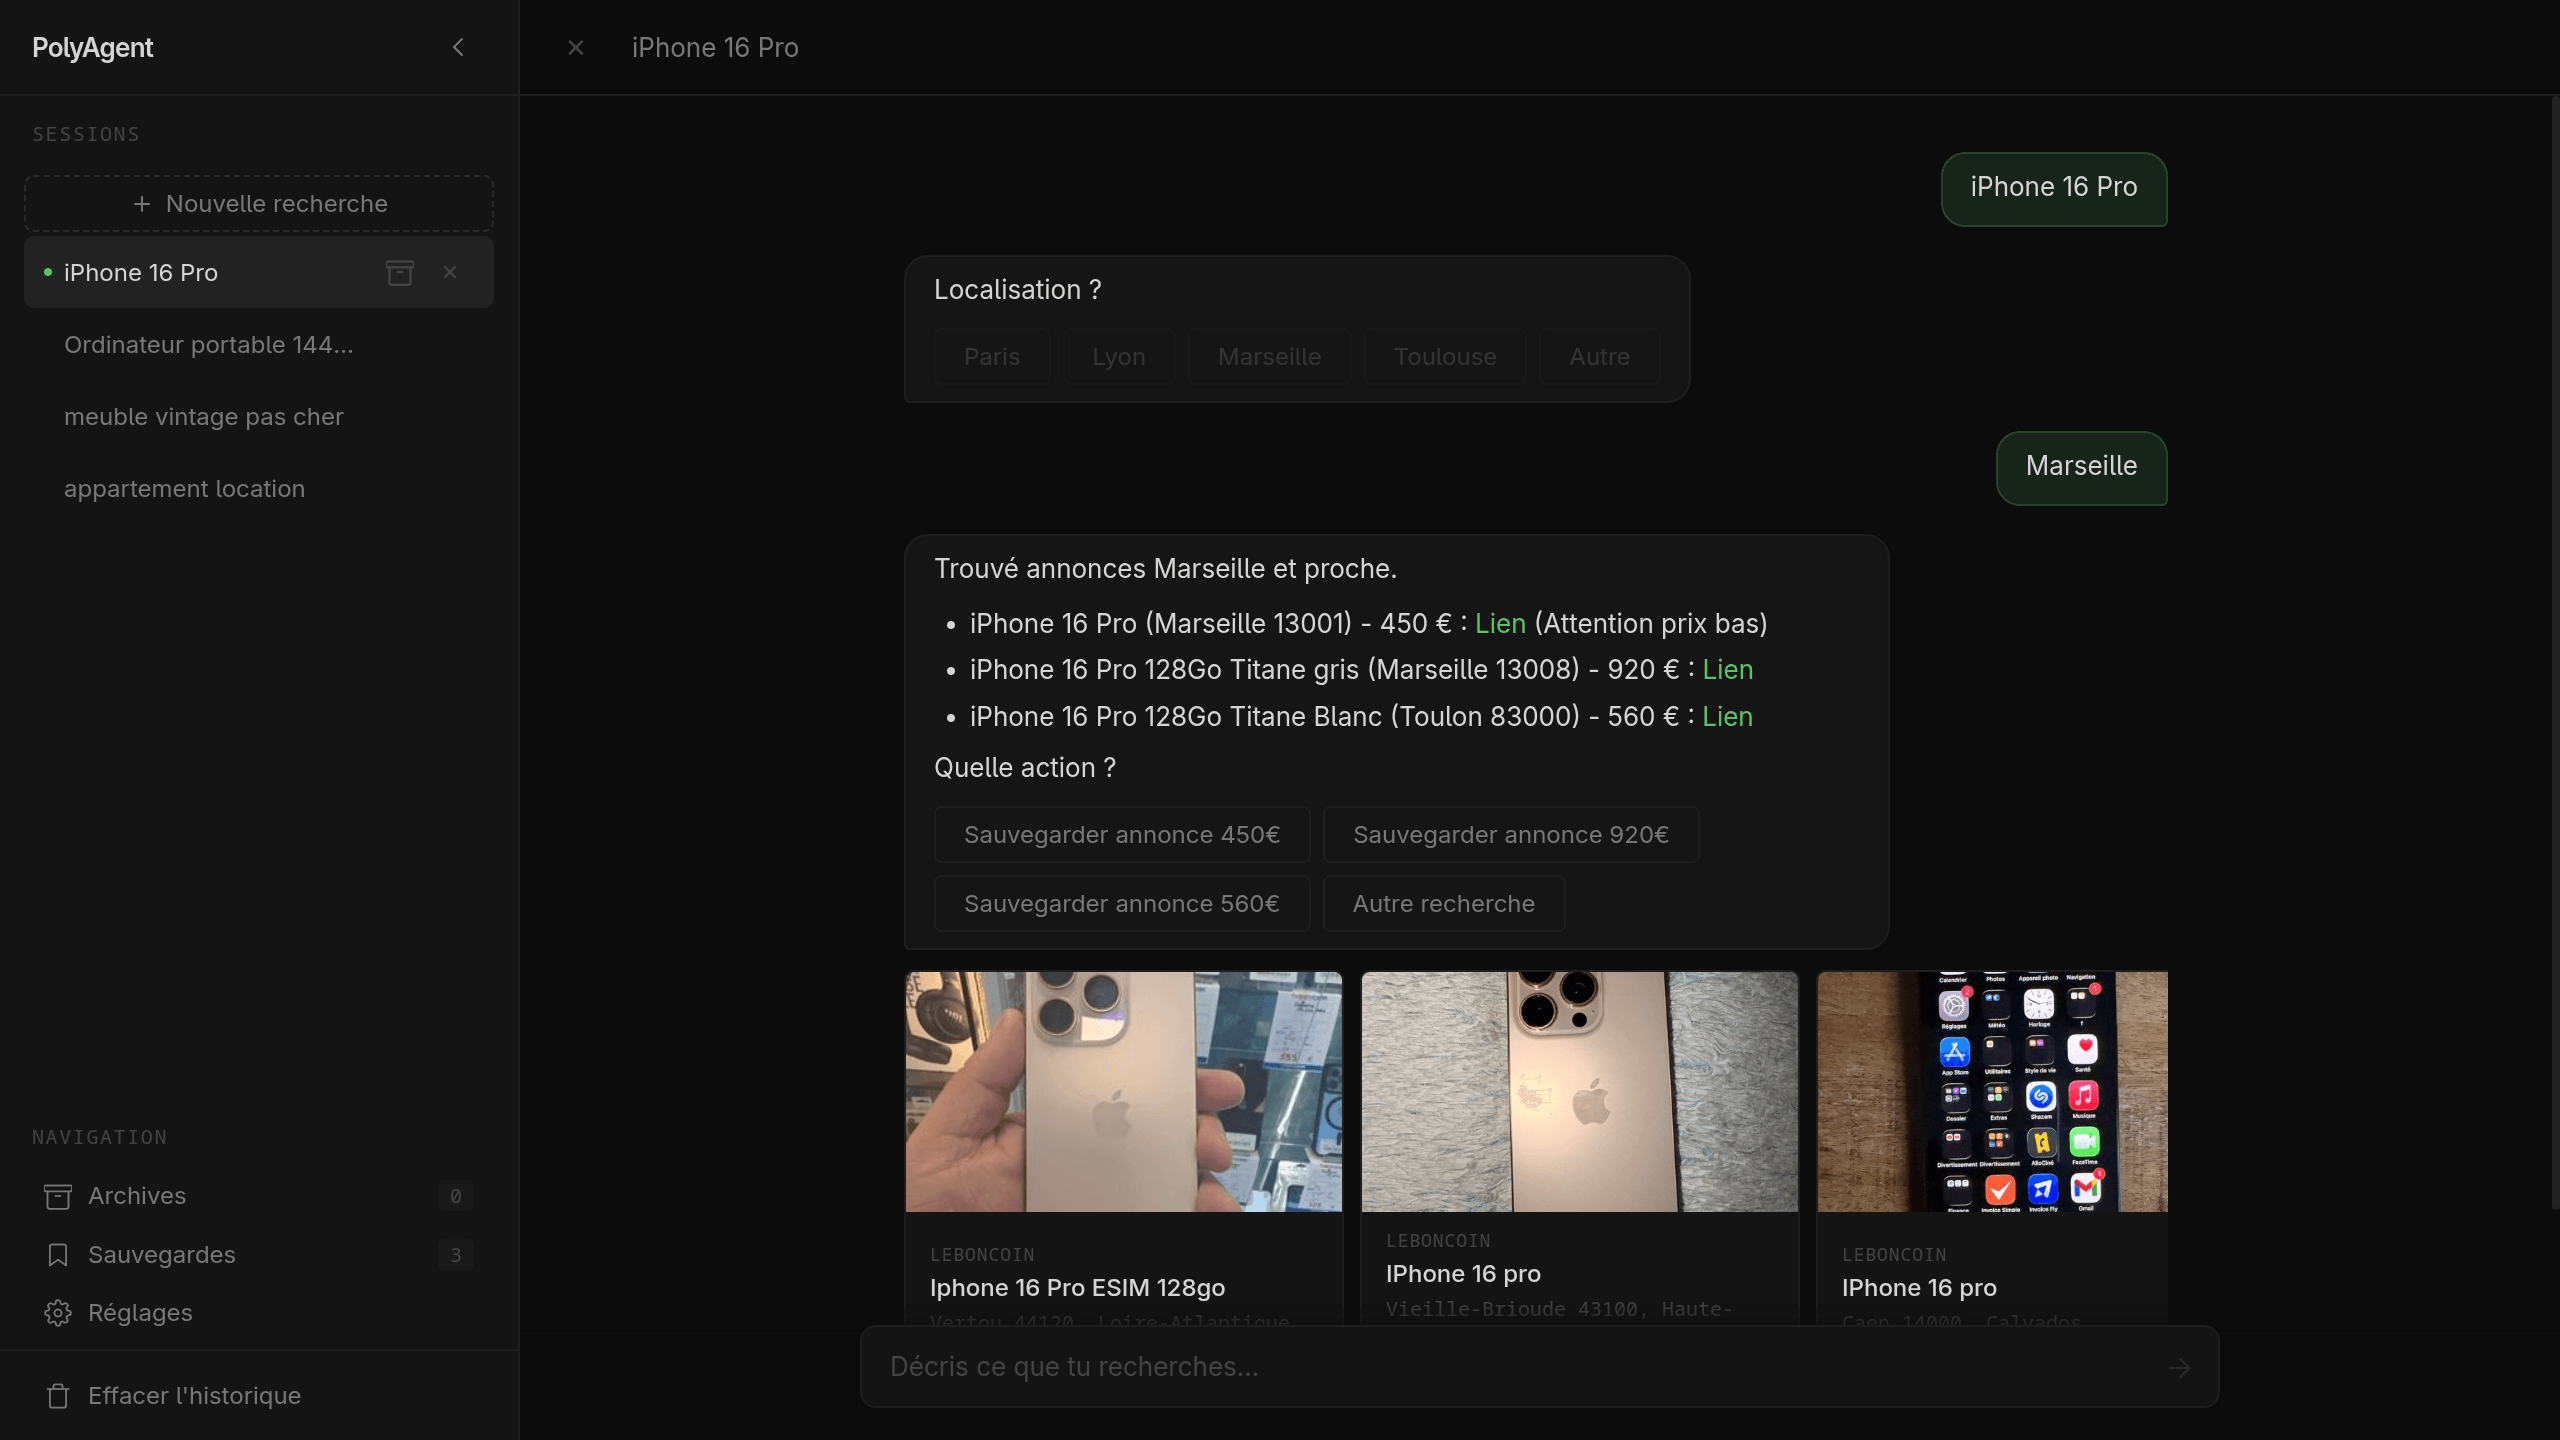Close the iPhone 16 Pro chat header
2560x1440 pixels.
coord(575,47)
